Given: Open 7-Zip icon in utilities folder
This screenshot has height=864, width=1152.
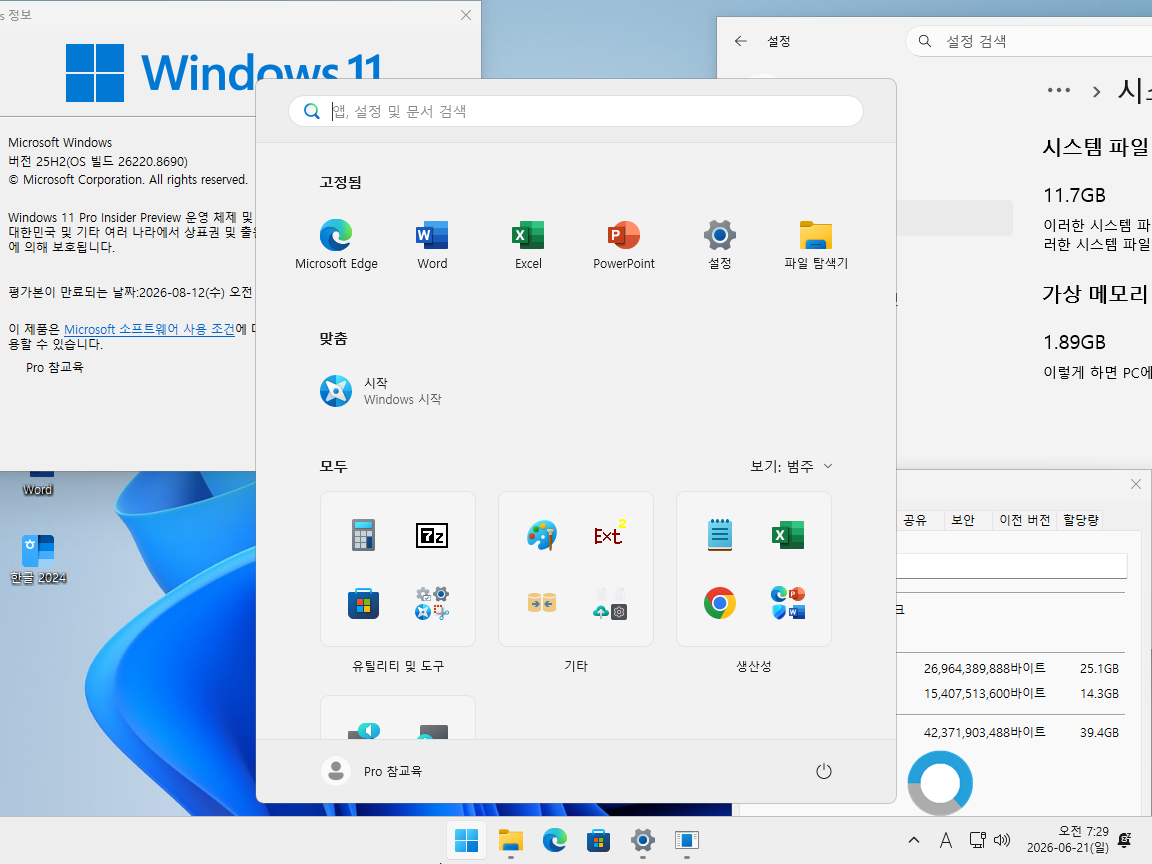Looking at the screenshot, I should point(432,535).
